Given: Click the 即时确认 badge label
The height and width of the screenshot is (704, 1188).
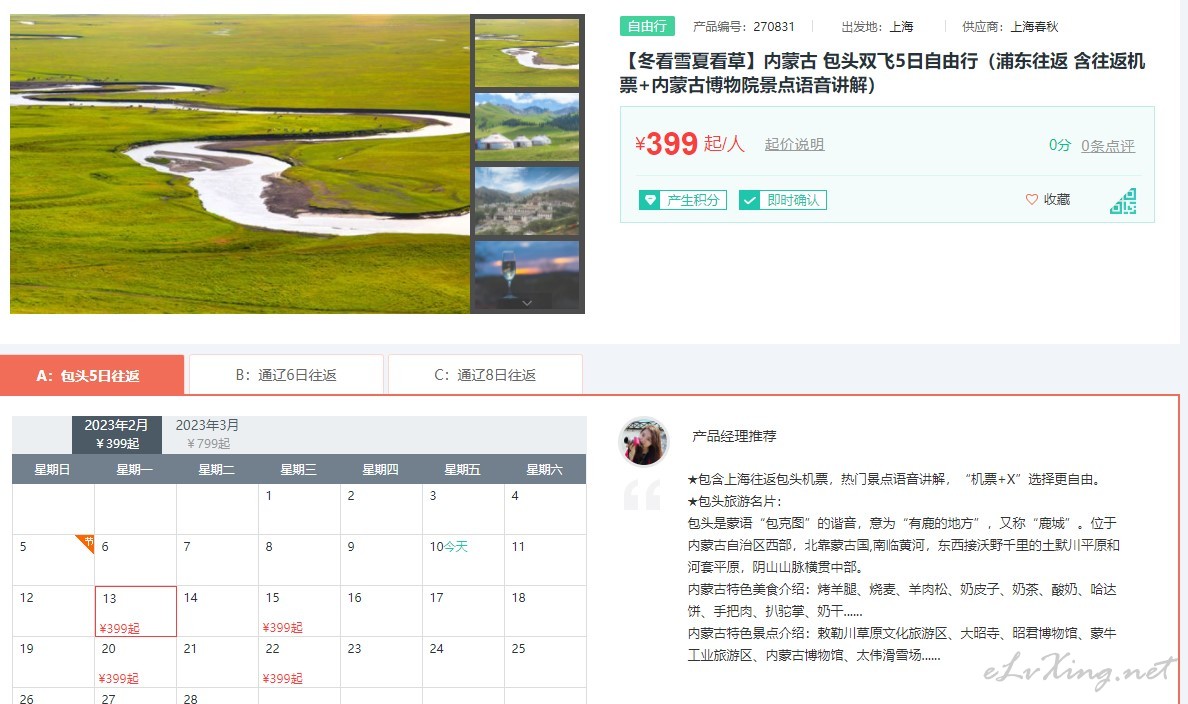Looking at the screenshot, I should pos(793,200).
